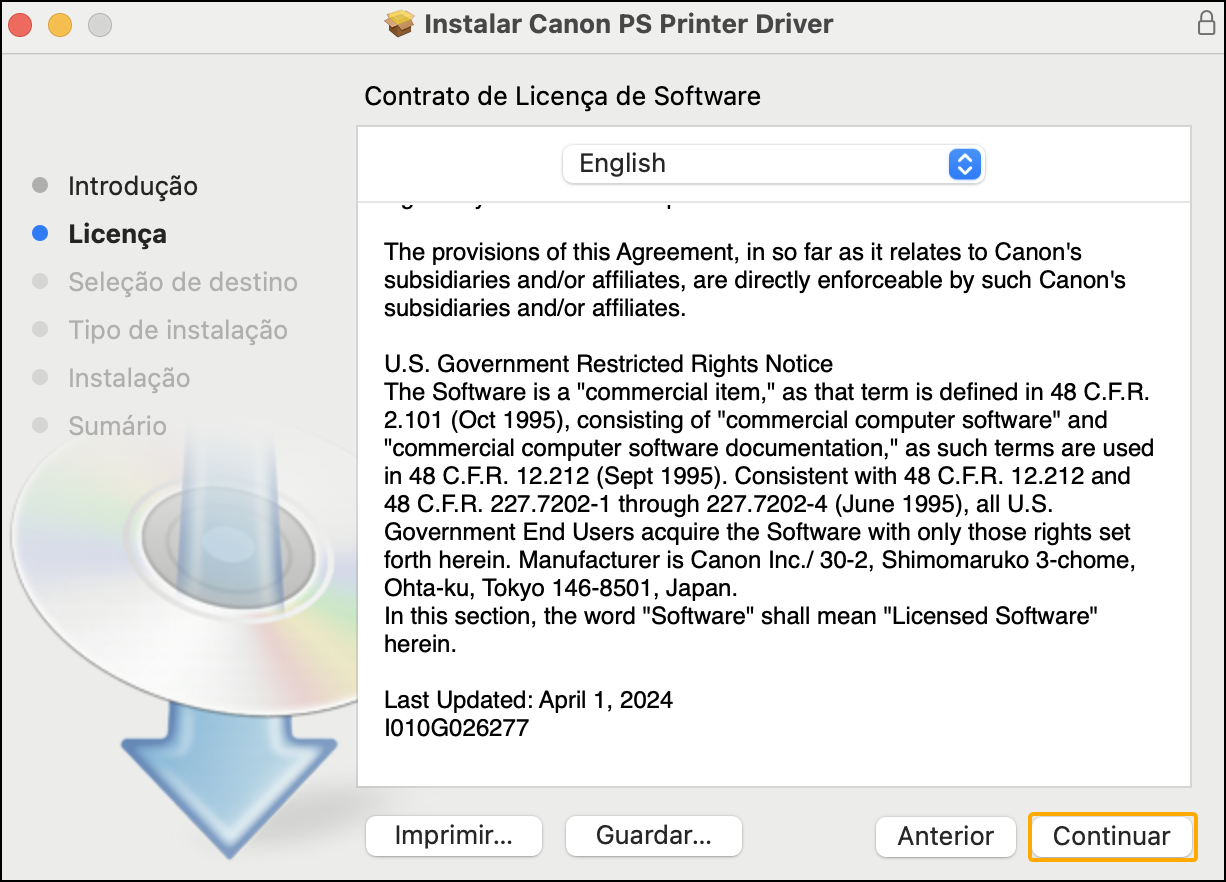Click the U.S. Government Restricted Rights Notice line

(x=608, y=364)
